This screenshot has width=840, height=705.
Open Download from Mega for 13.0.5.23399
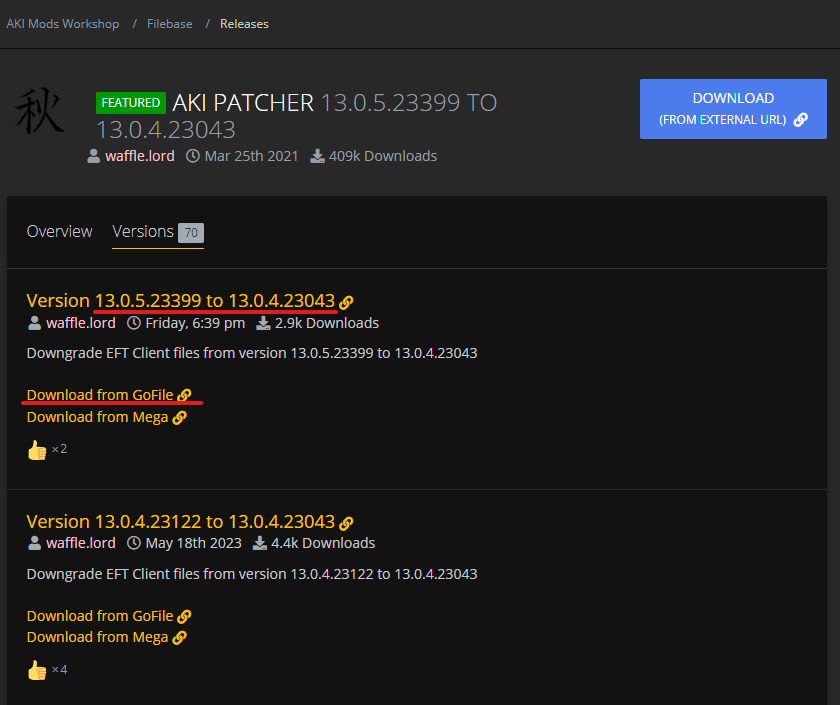98,417
